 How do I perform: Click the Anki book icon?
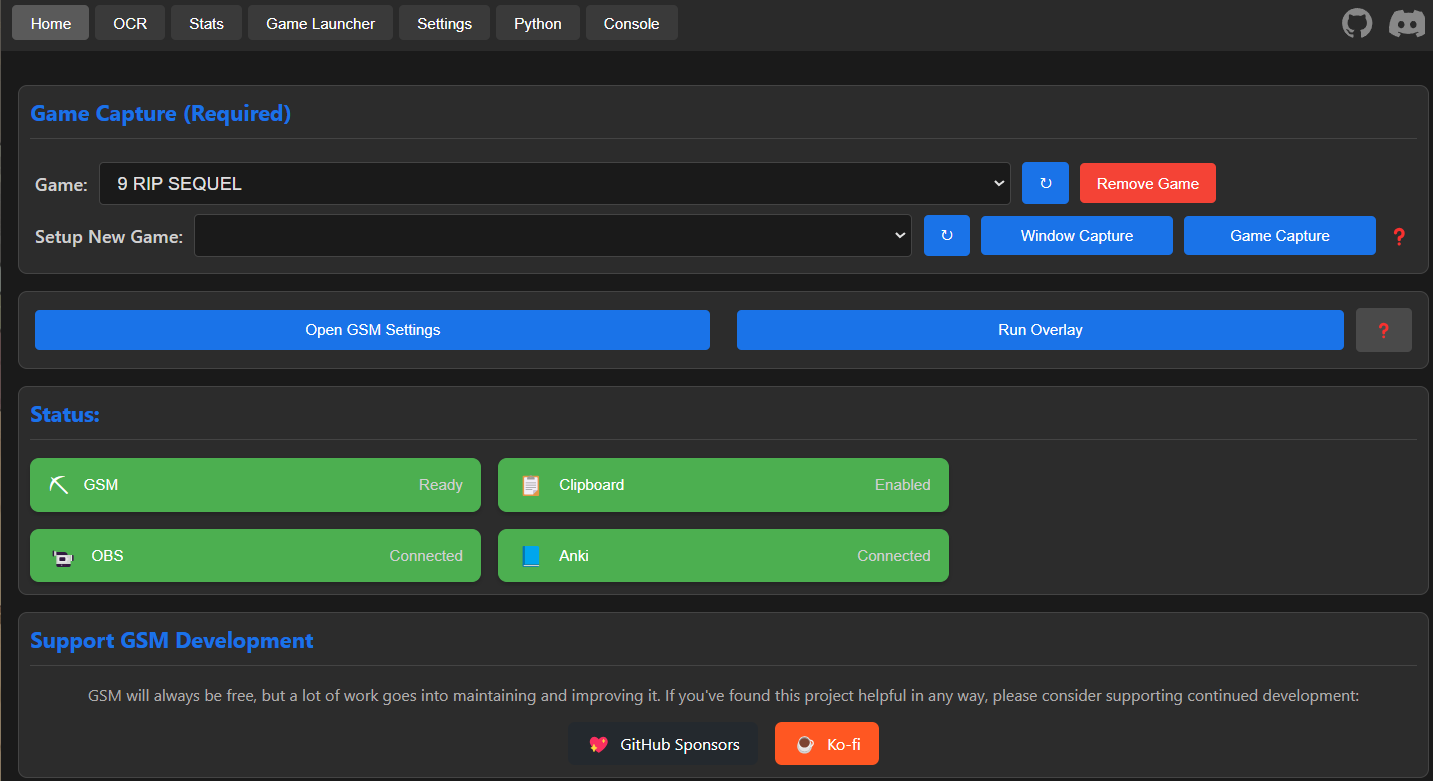530,556
